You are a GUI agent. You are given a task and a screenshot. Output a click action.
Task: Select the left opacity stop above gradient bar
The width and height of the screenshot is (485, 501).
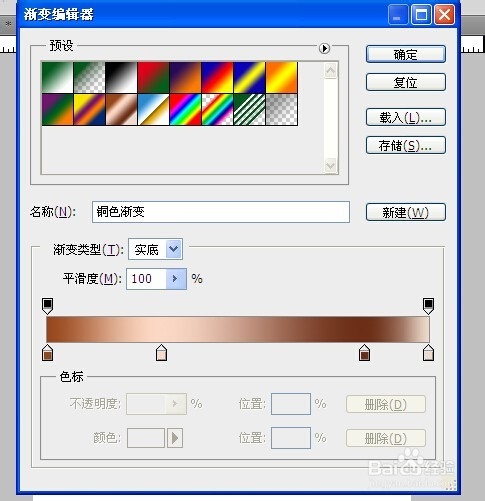pos(47,306)
